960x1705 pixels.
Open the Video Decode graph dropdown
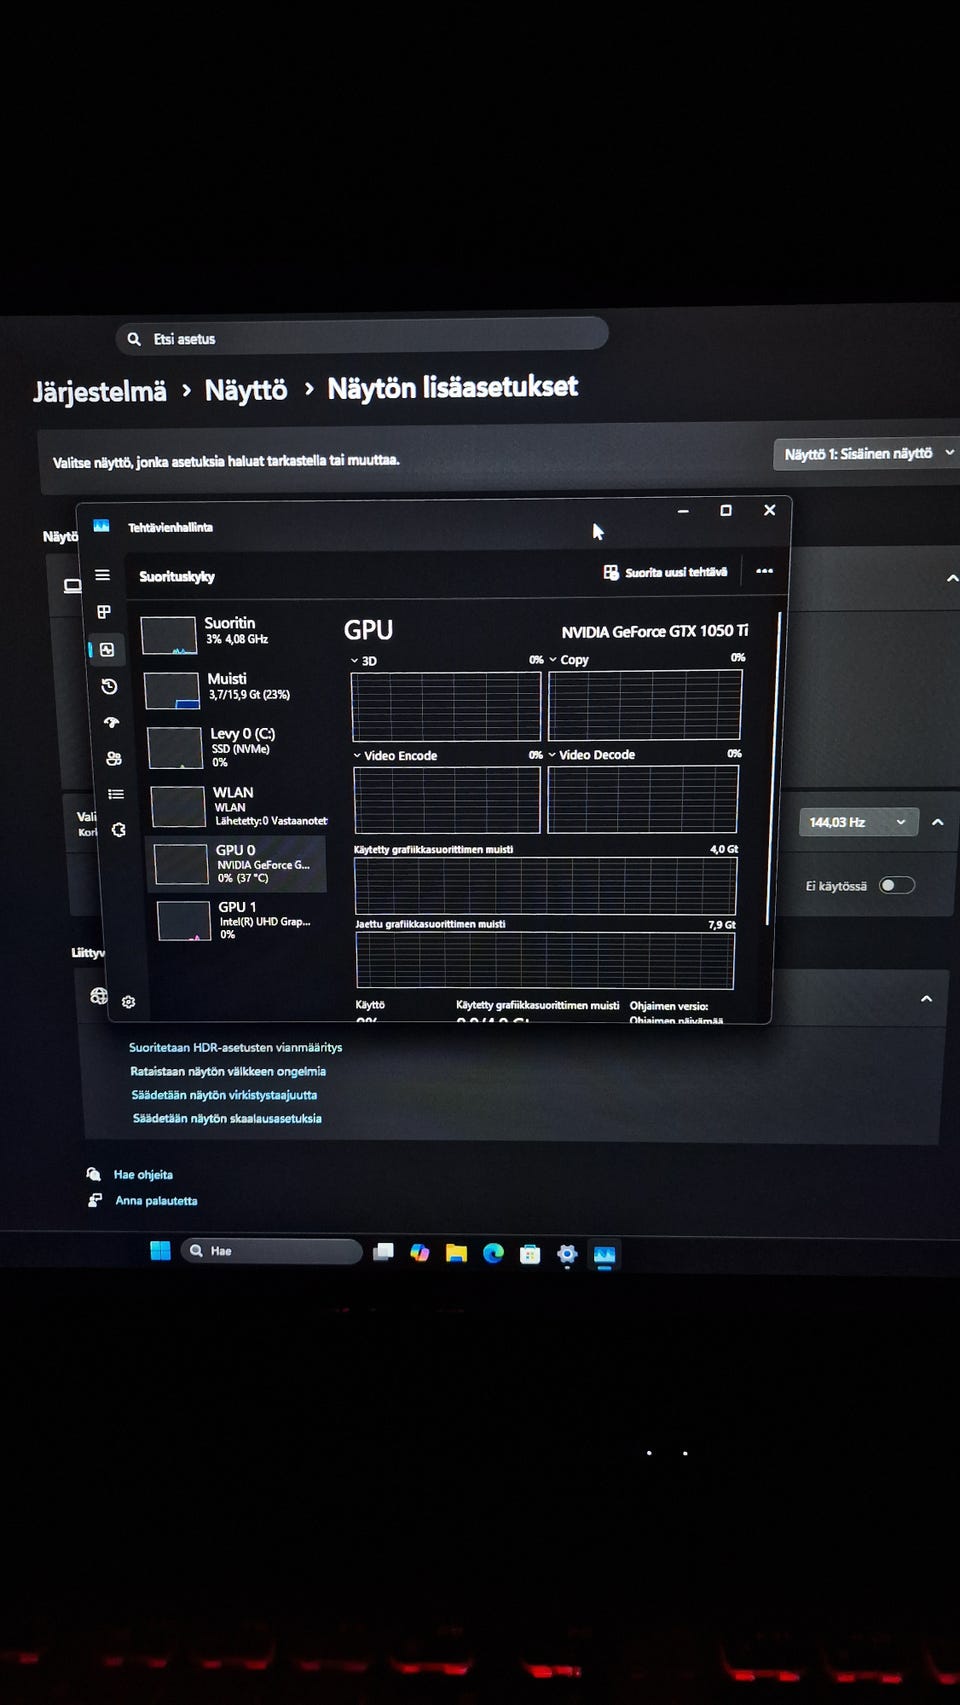point(552,755)
